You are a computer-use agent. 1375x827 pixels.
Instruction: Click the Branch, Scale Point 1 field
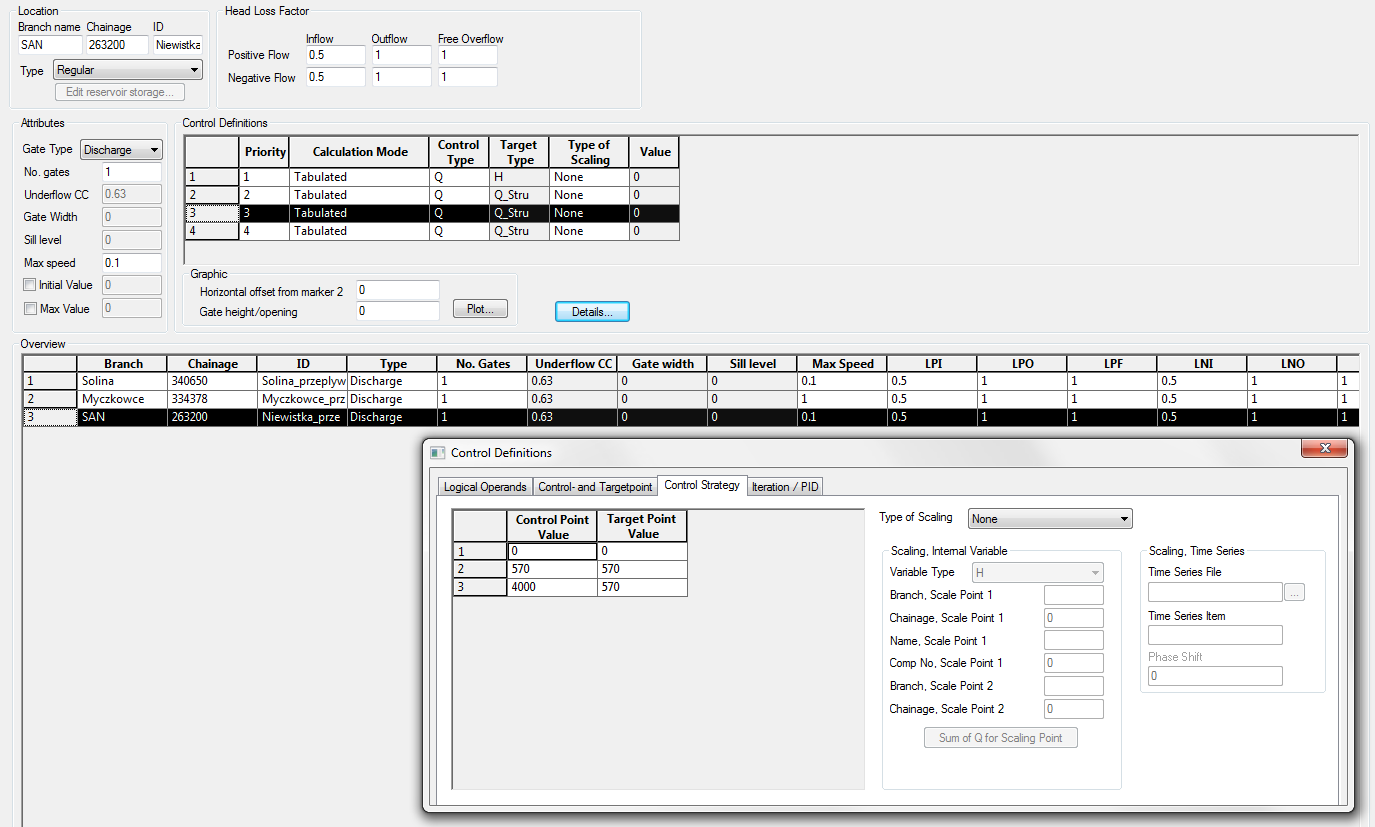click(x=1074, y=596)
